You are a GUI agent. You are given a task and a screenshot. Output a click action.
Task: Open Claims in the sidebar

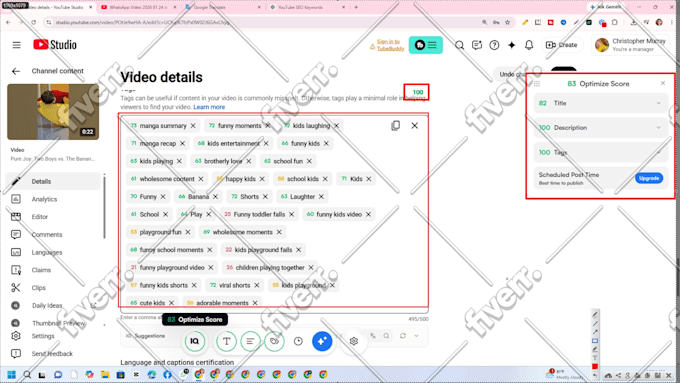point(54,270)
